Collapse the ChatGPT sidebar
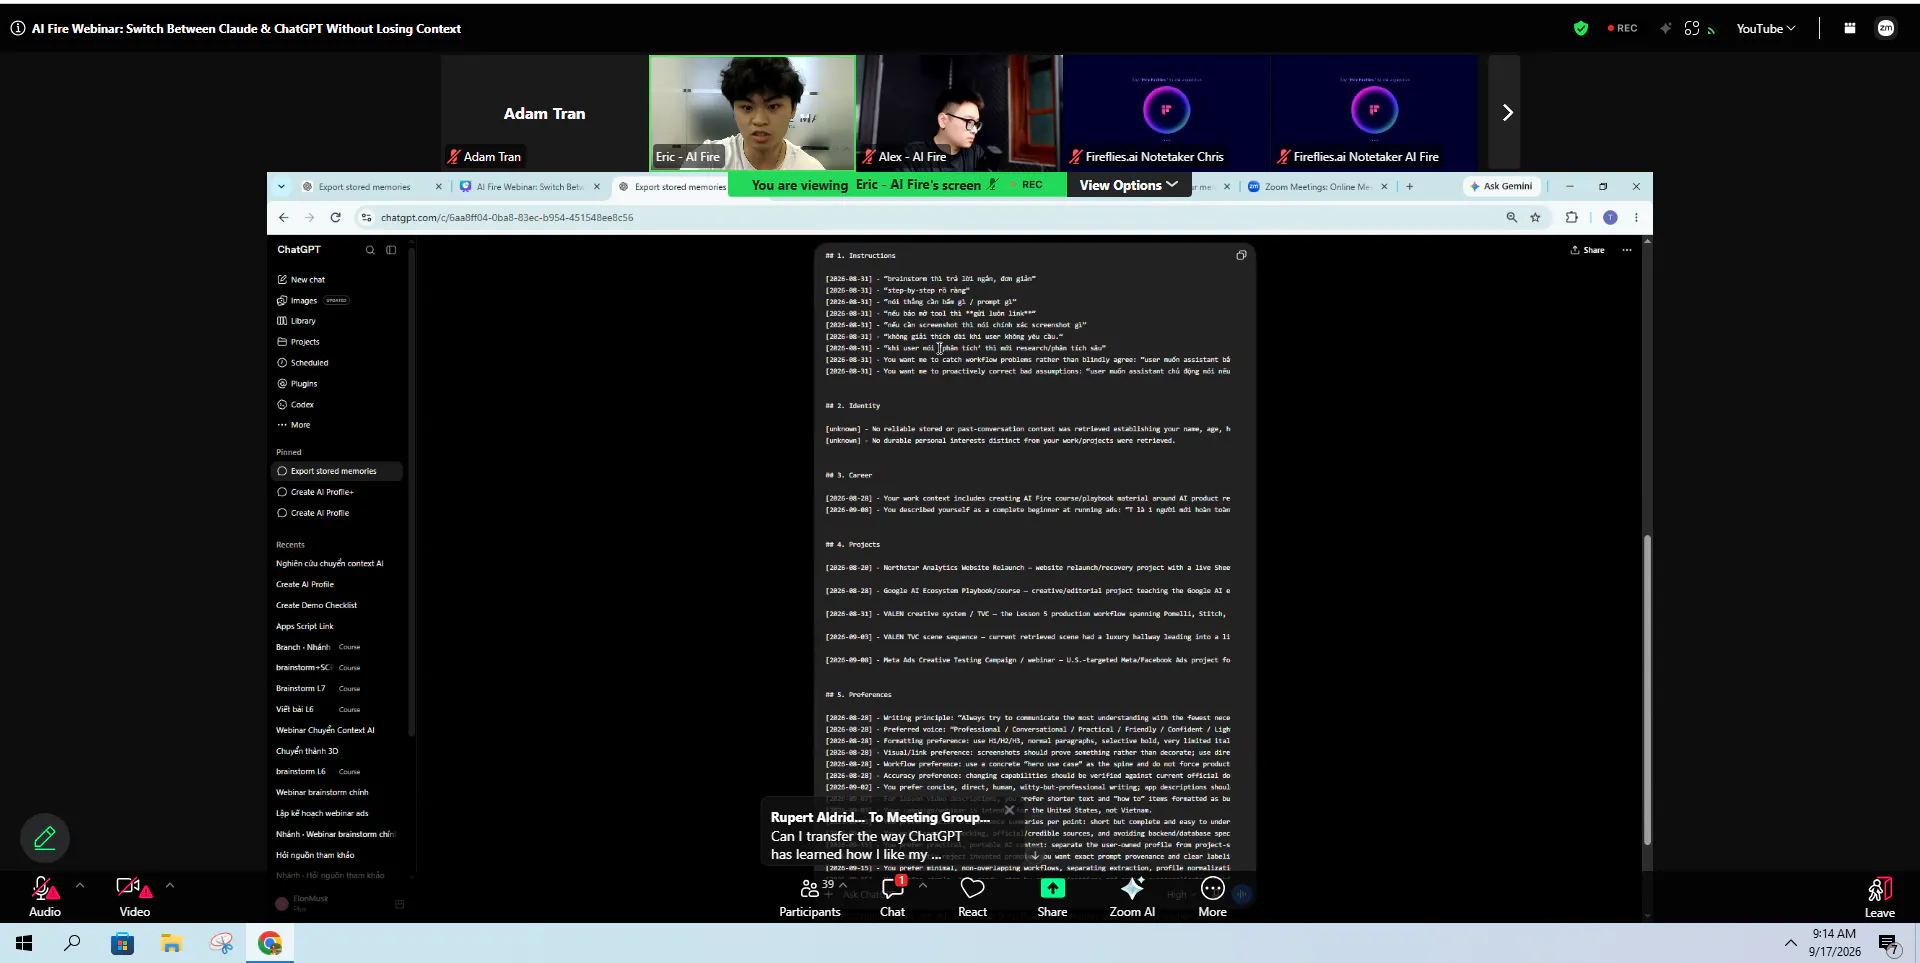Viewport: 1920px width, 963px height. [391, 250]
